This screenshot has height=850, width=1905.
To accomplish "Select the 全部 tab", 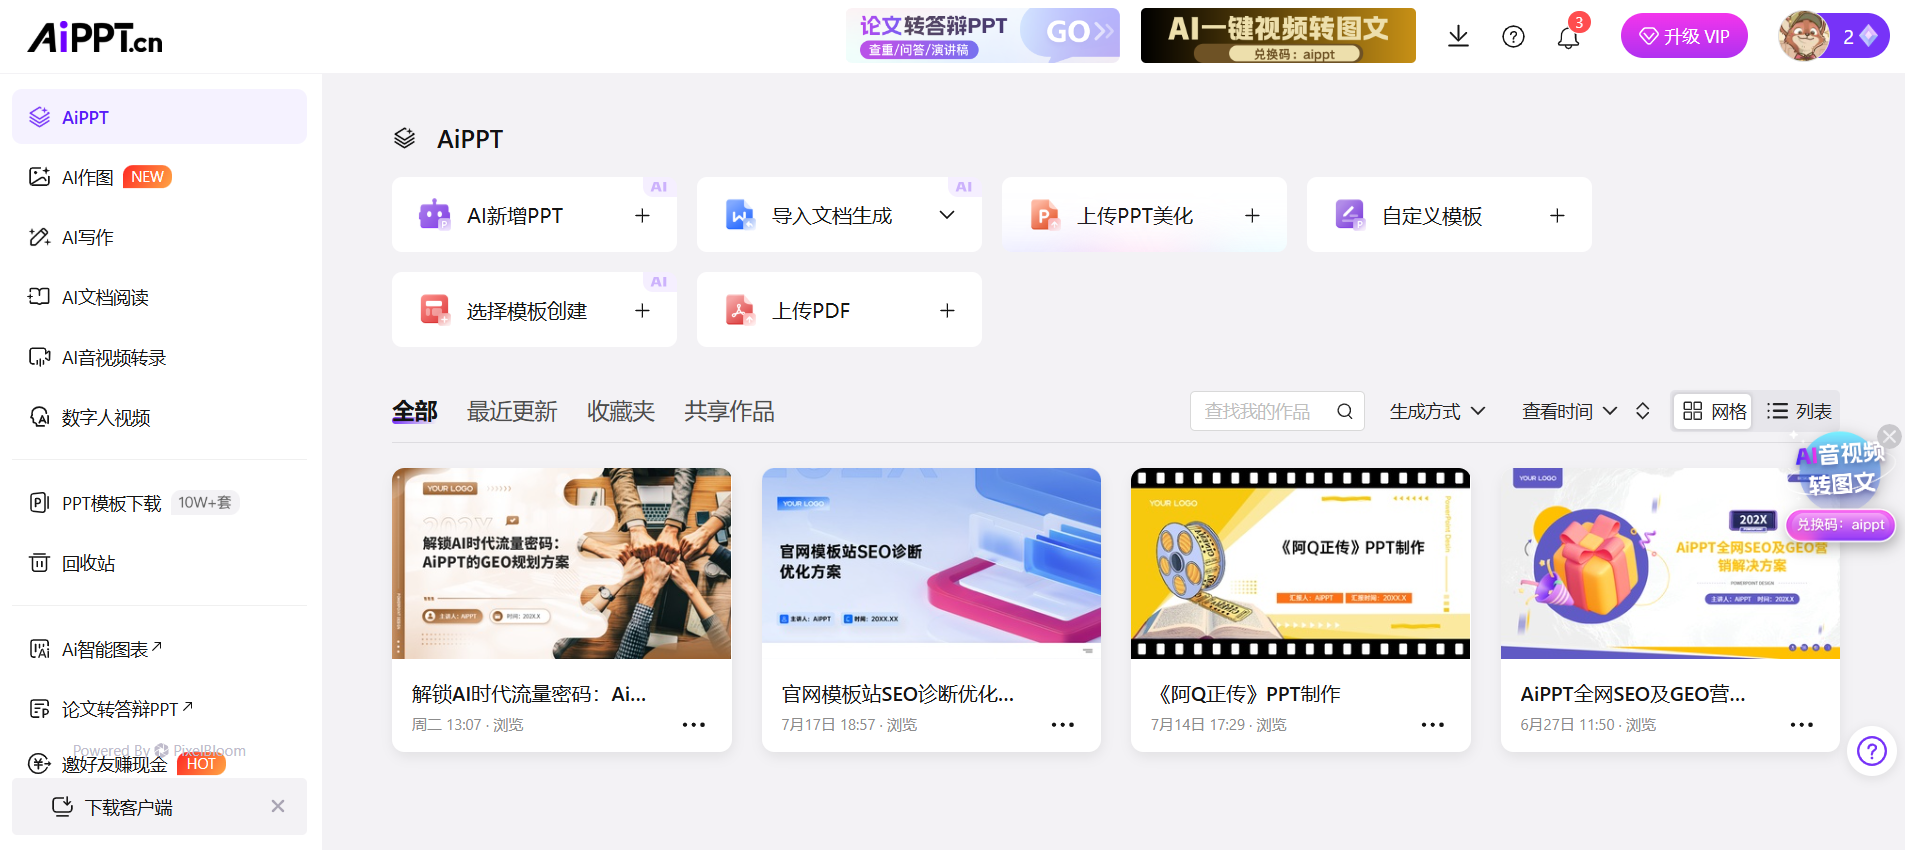I will click(x=414, y=411).
